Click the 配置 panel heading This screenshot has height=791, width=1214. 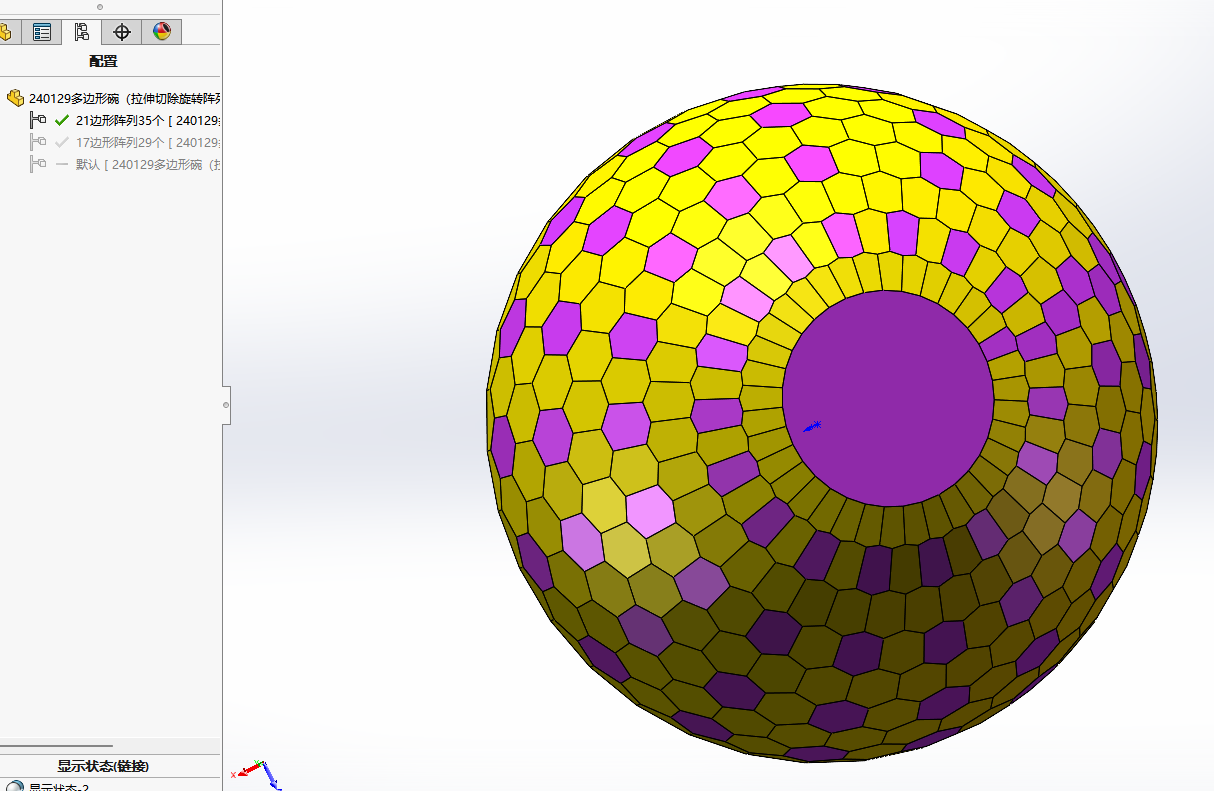click(x=103, y=61)
